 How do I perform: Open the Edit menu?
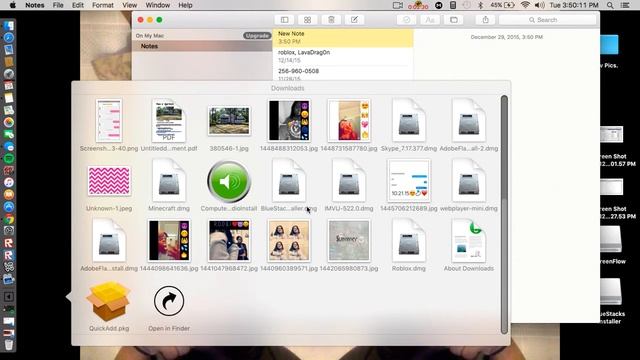pyautogui.click(x=78, y=5)
